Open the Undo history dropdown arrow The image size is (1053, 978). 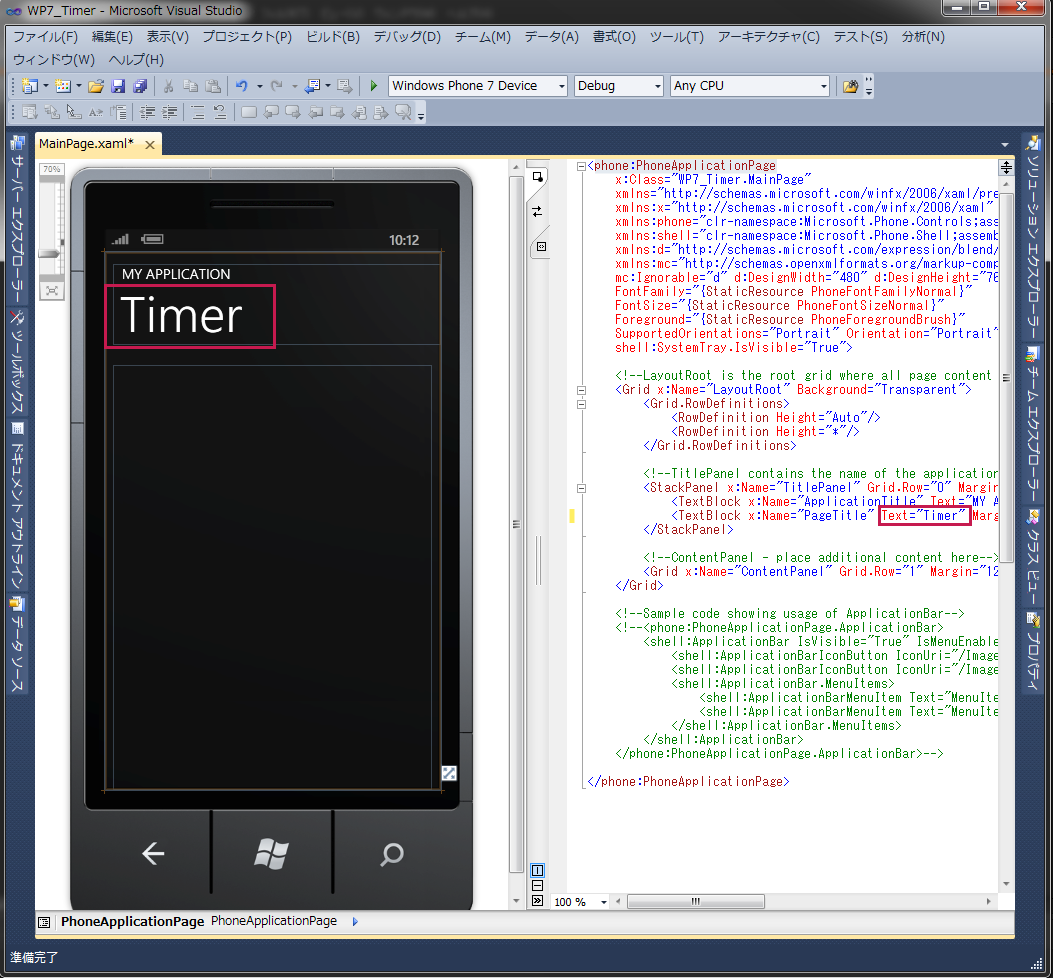click(260, 86)
